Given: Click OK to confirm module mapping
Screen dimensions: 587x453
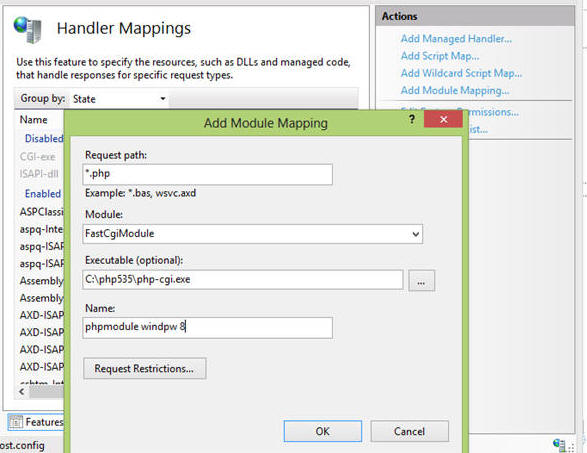Looking at the screenshot, I should [323, 431].
